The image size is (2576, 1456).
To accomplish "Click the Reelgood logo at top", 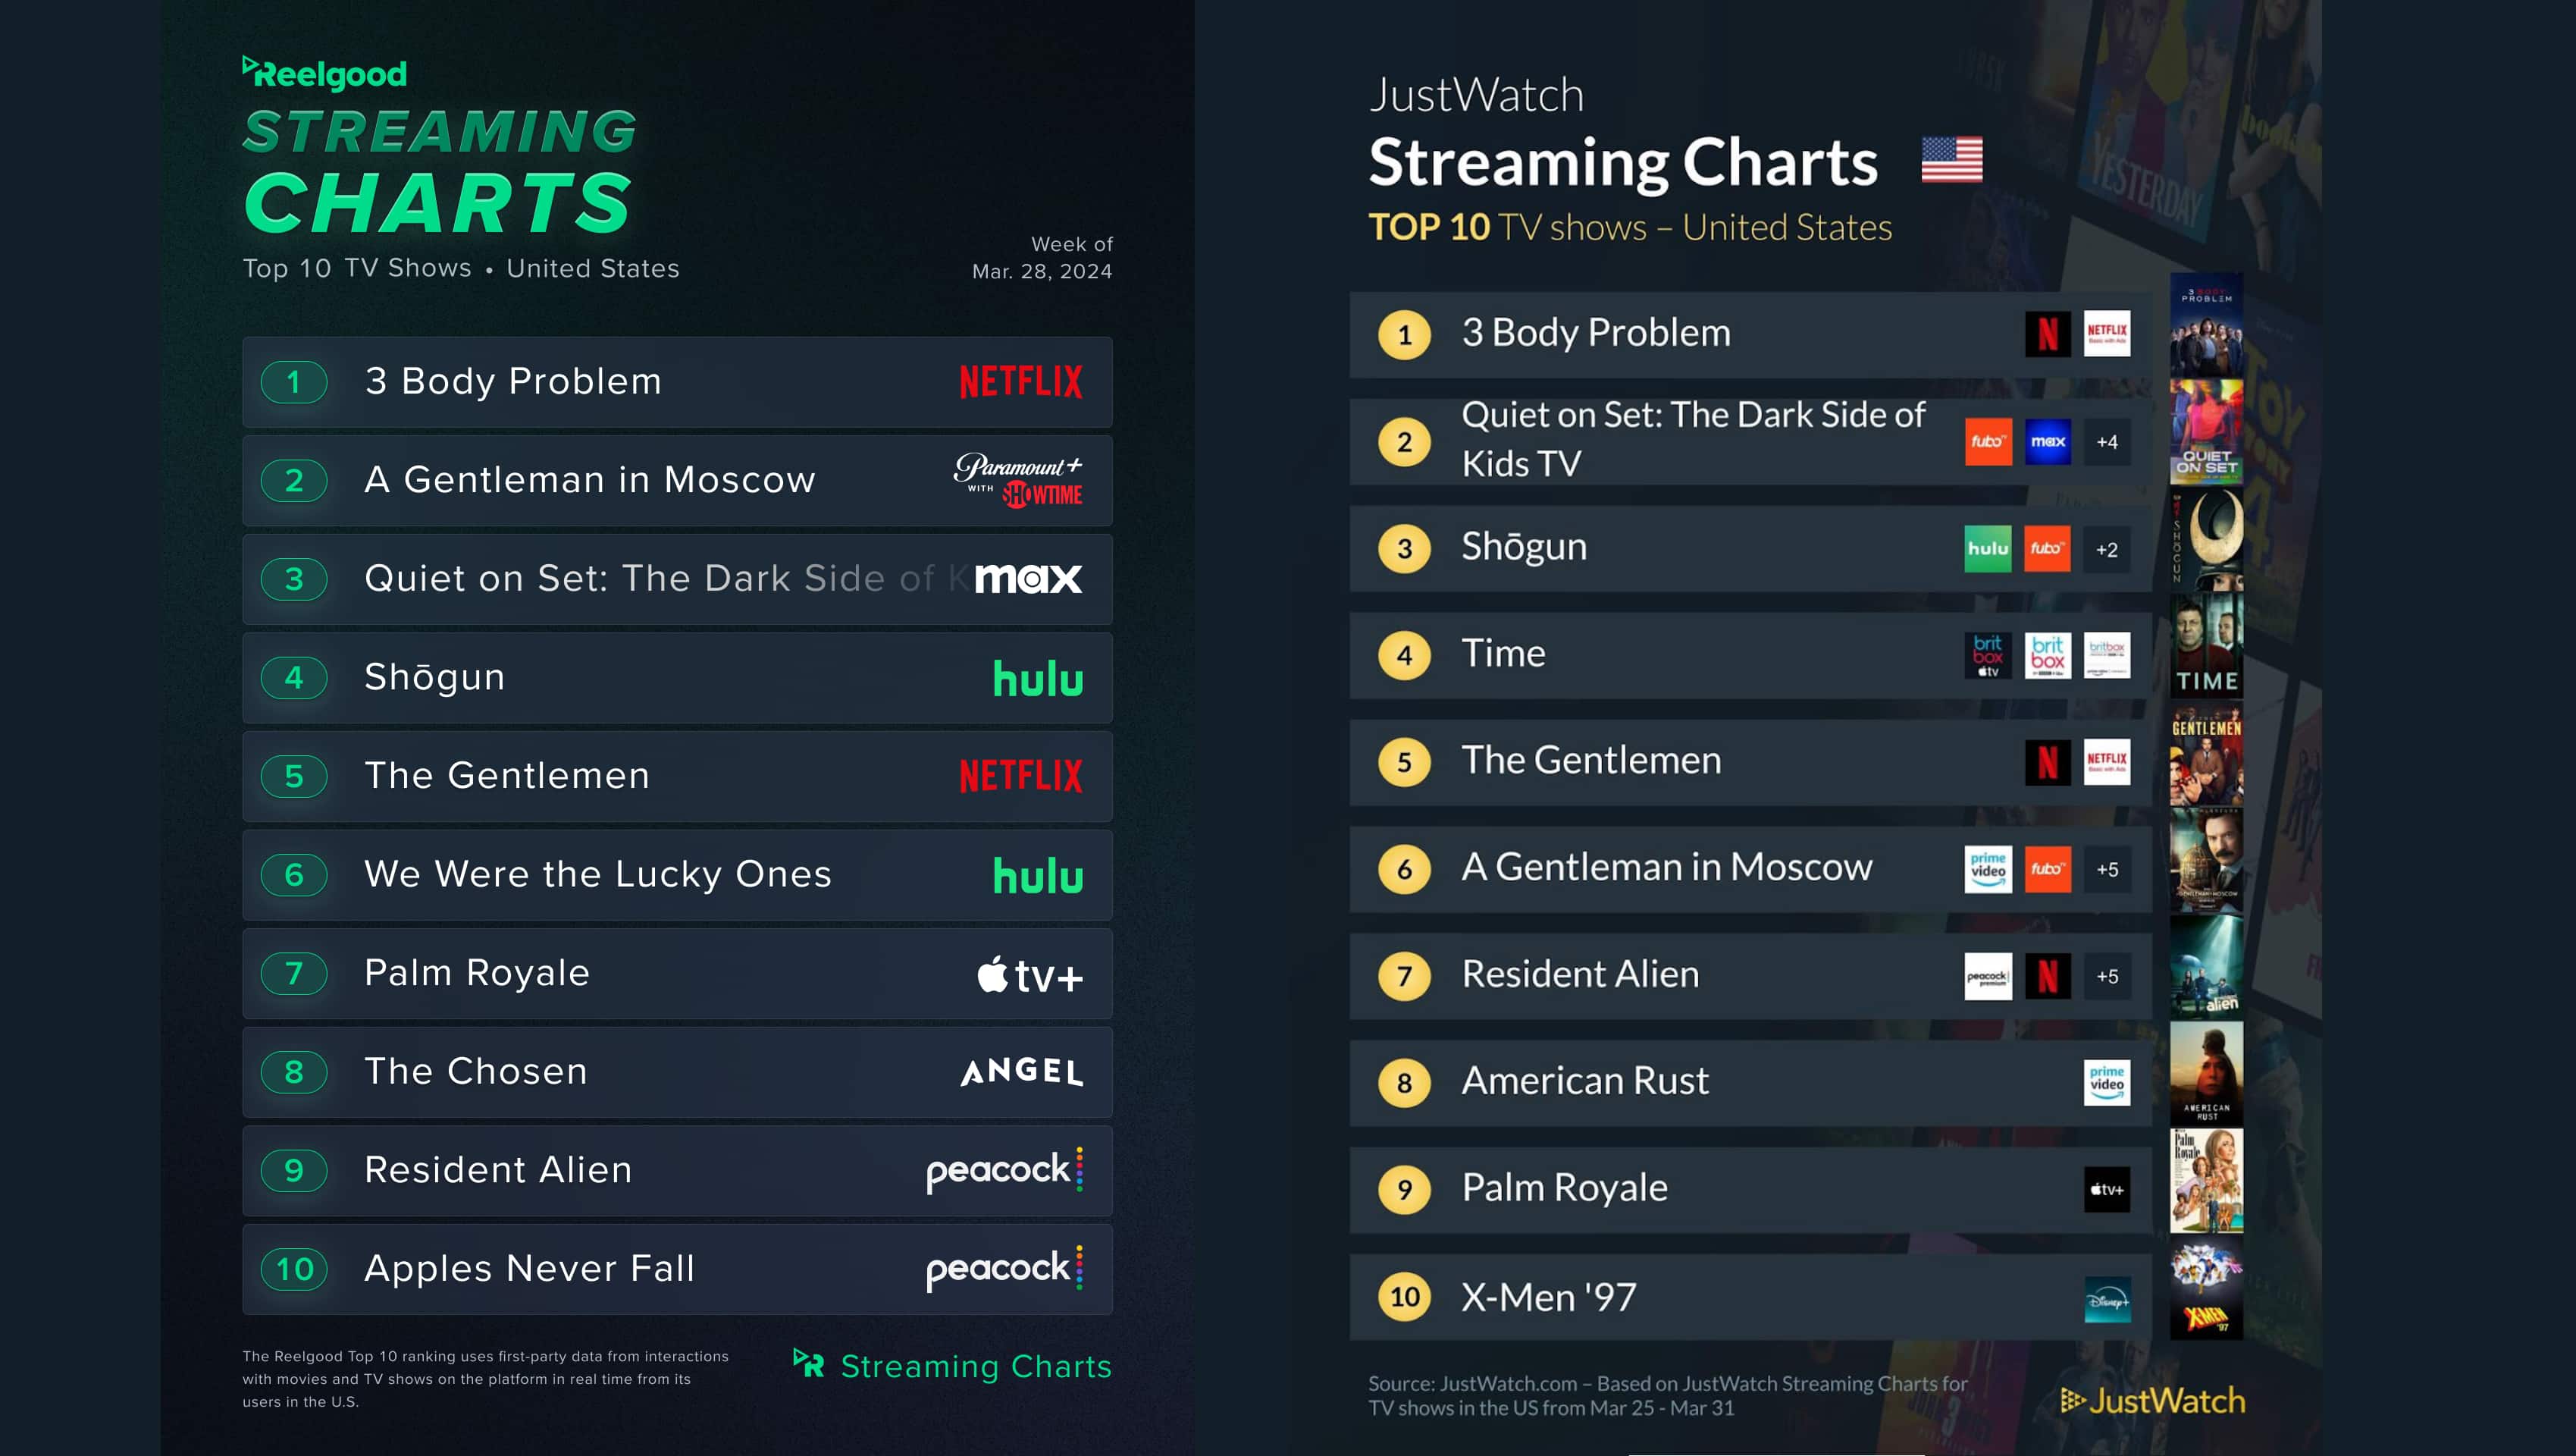I will coord(325,73).
